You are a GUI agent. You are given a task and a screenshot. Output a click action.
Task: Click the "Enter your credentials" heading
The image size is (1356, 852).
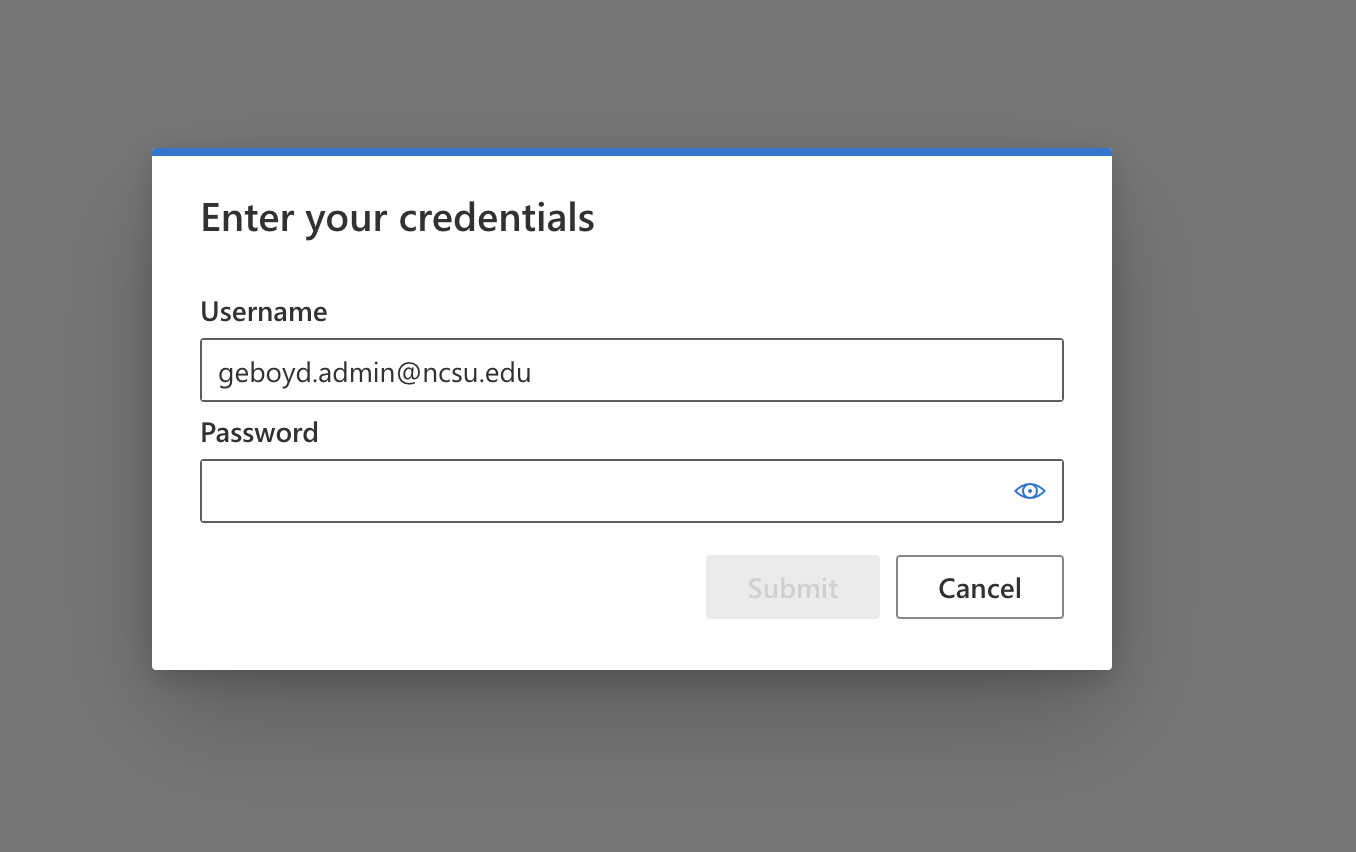click(x=397, y=217)
